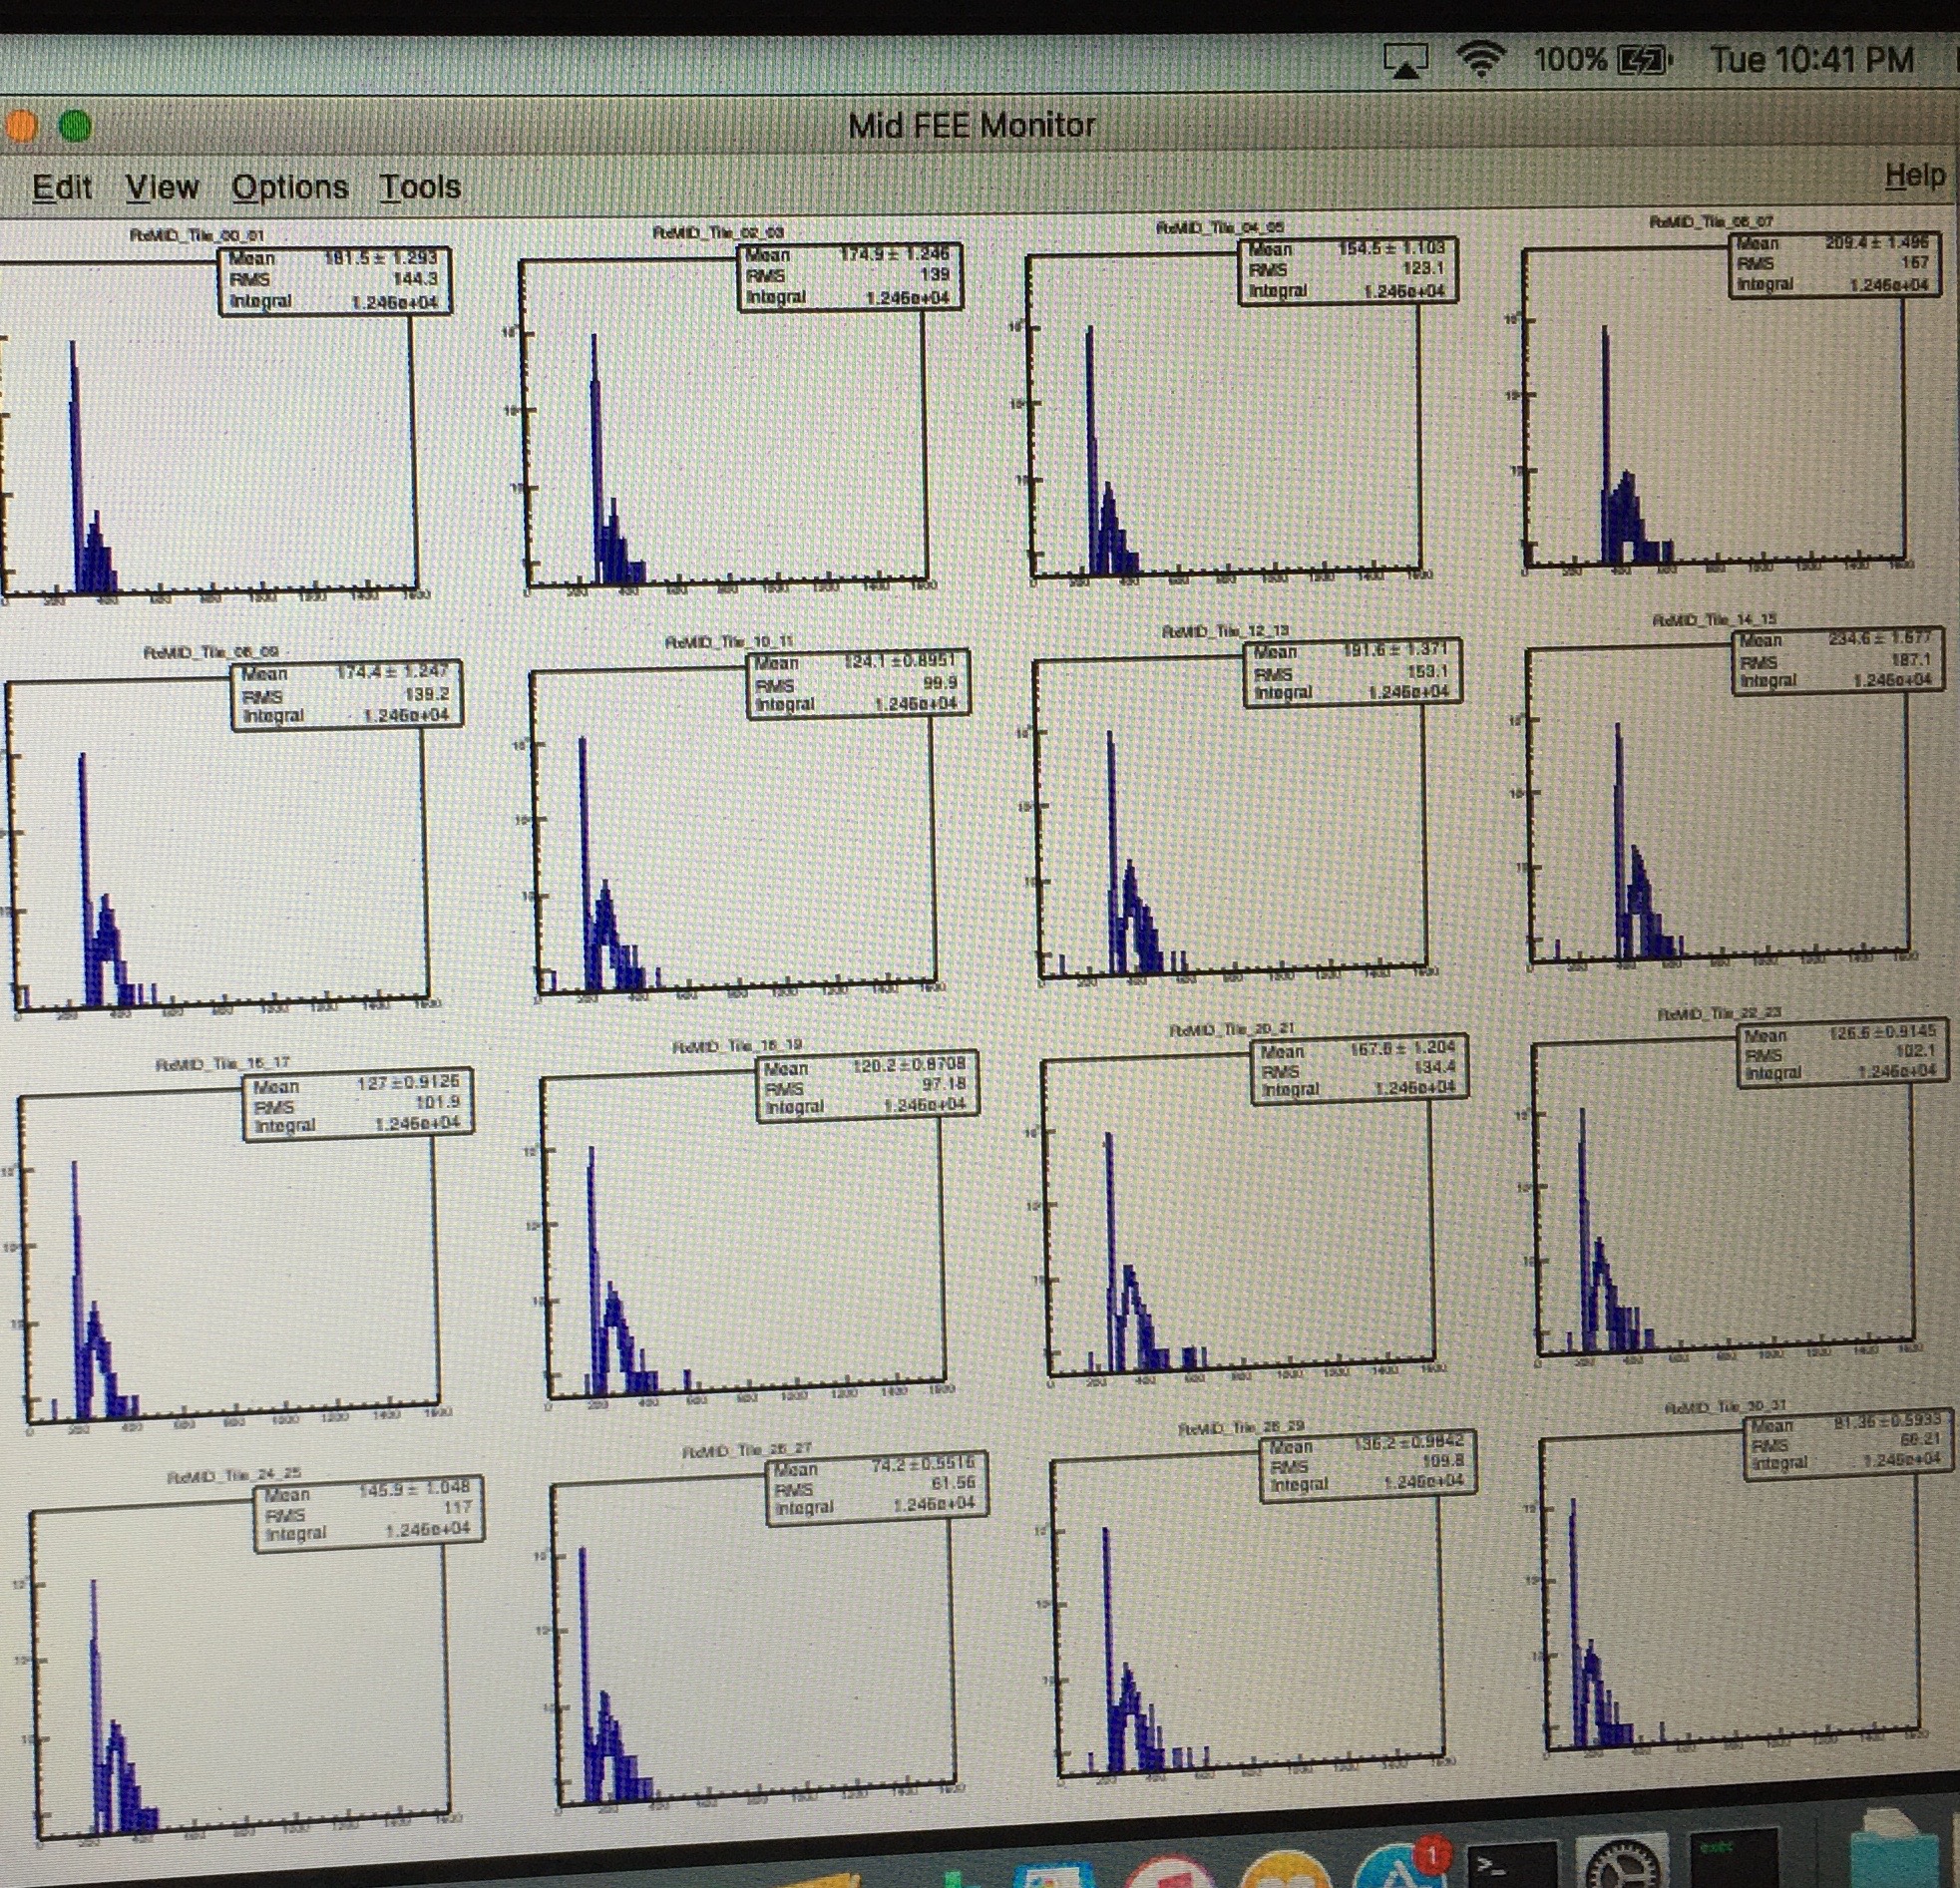The width and height of the screenshot is (1960, 1888).
Task: Open the View menu
Action: pyautogui.click(x=162, y=187)
